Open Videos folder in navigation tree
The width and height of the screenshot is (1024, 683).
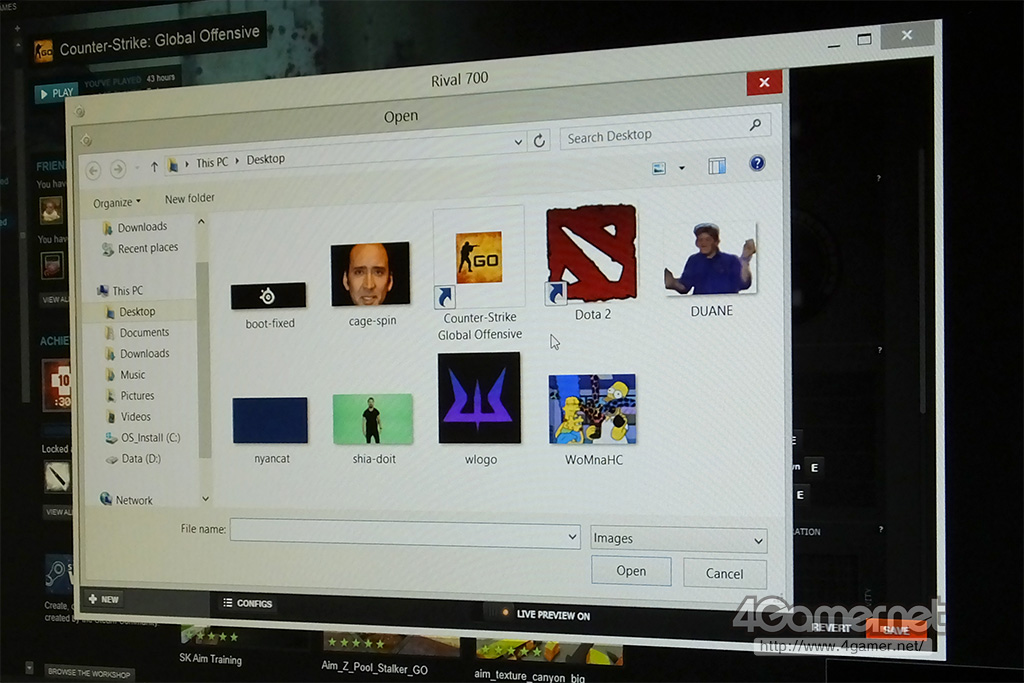point(128,417)
